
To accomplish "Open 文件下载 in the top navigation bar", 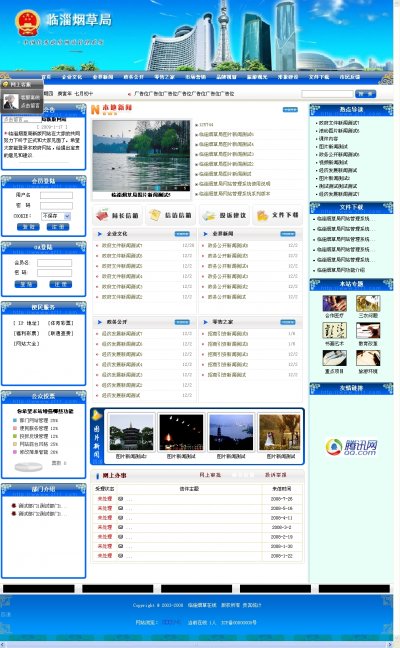I will pyautogui.click(x=319, y=77).
